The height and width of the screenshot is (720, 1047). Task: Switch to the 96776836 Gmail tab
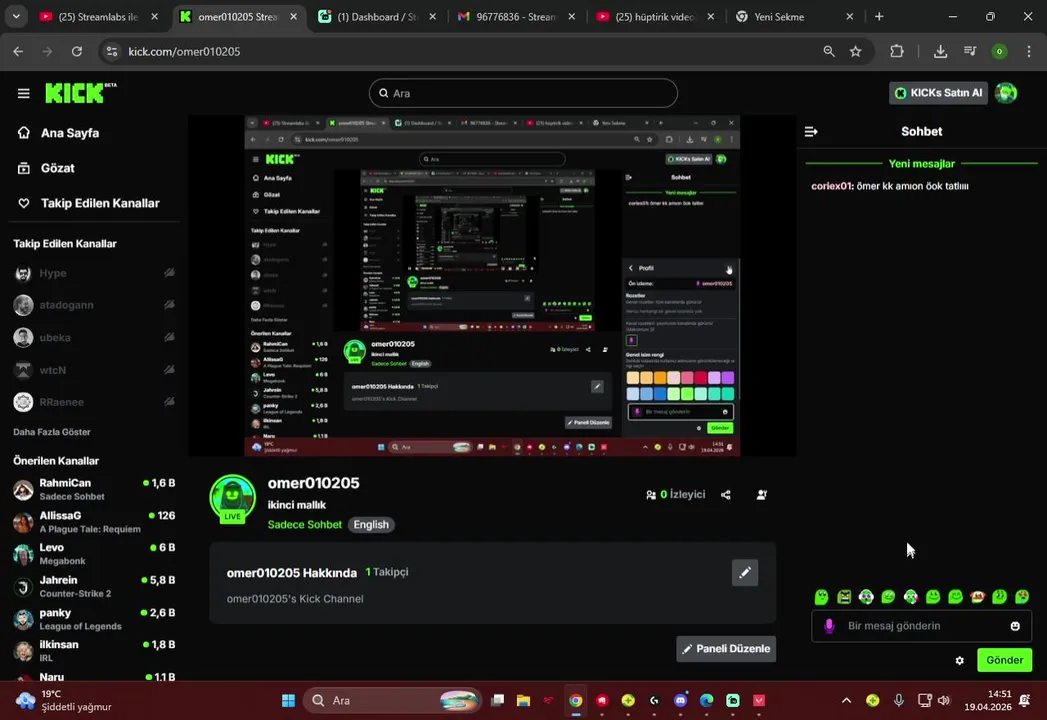click(x=516, y=17)
